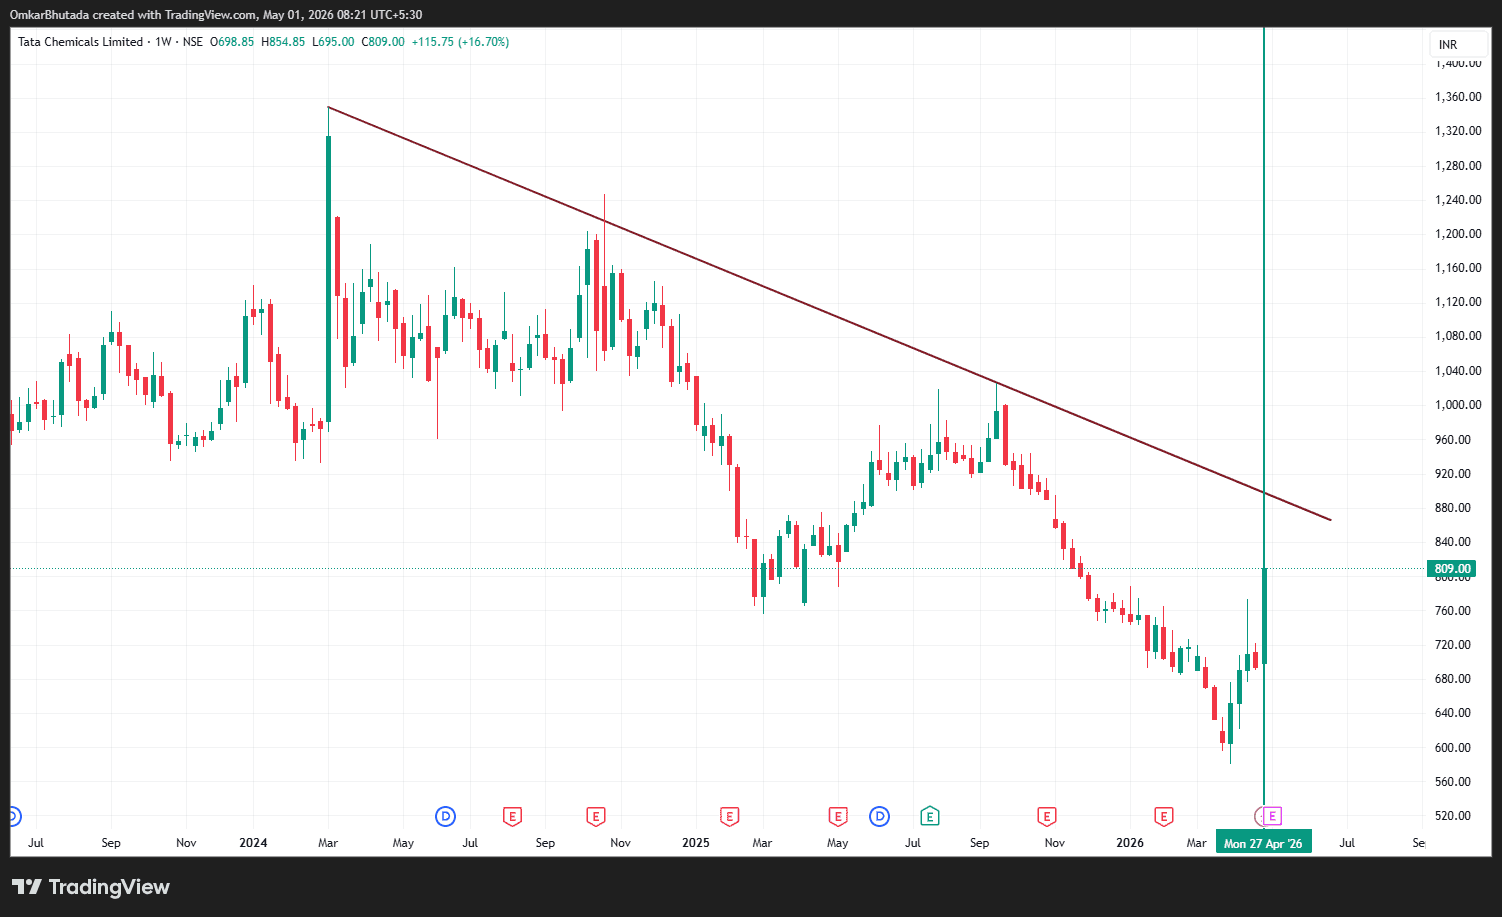
Task: Click the 1,320.00 price axis label
Action: tap(1458, 131)
